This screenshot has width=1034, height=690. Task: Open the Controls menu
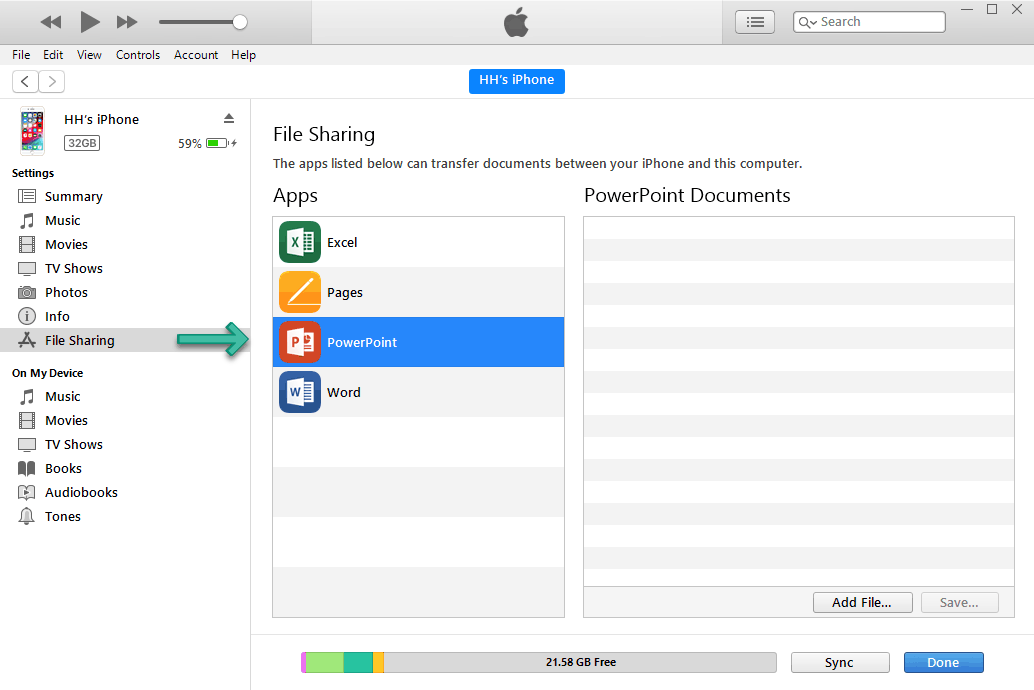click(x=138, y=55)
